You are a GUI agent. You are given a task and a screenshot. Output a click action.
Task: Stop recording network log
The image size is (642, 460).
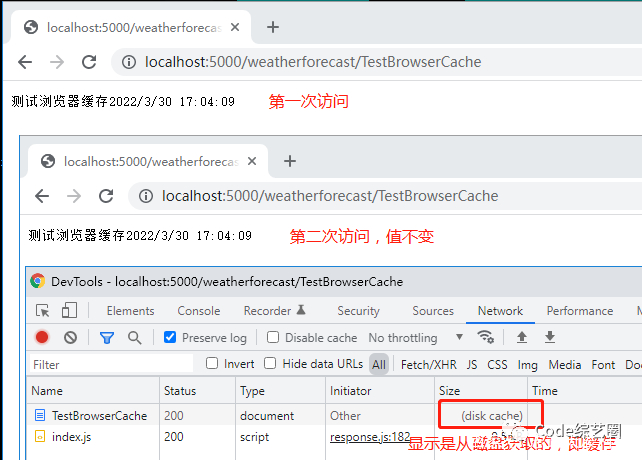tap(42, 338)
